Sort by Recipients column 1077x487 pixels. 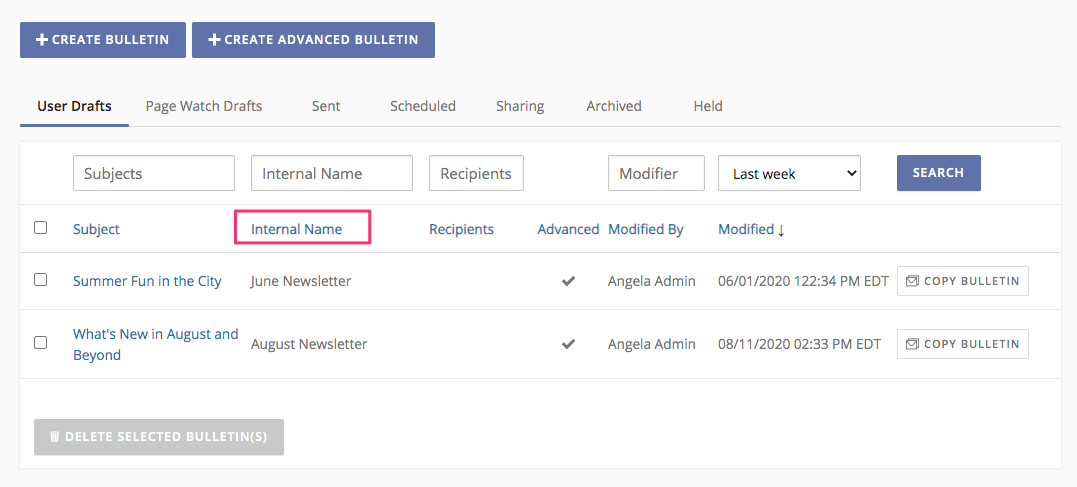[462, 229]
